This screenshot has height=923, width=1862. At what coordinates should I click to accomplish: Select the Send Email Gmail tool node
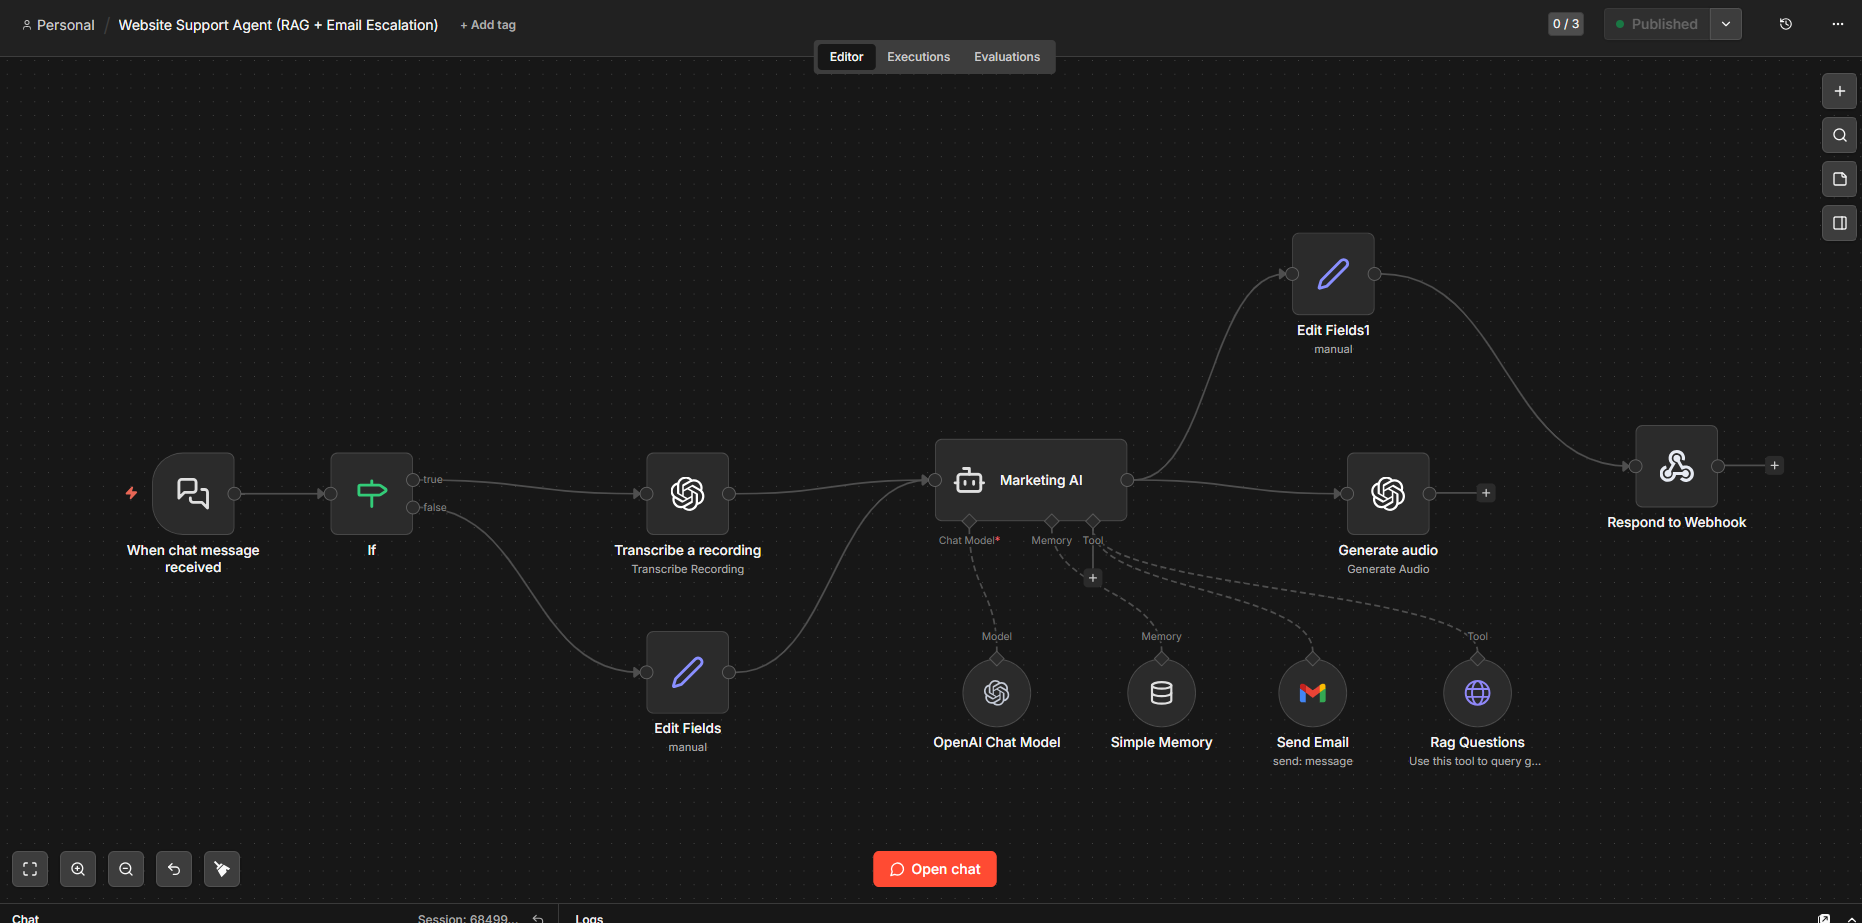pos(1313,693)
